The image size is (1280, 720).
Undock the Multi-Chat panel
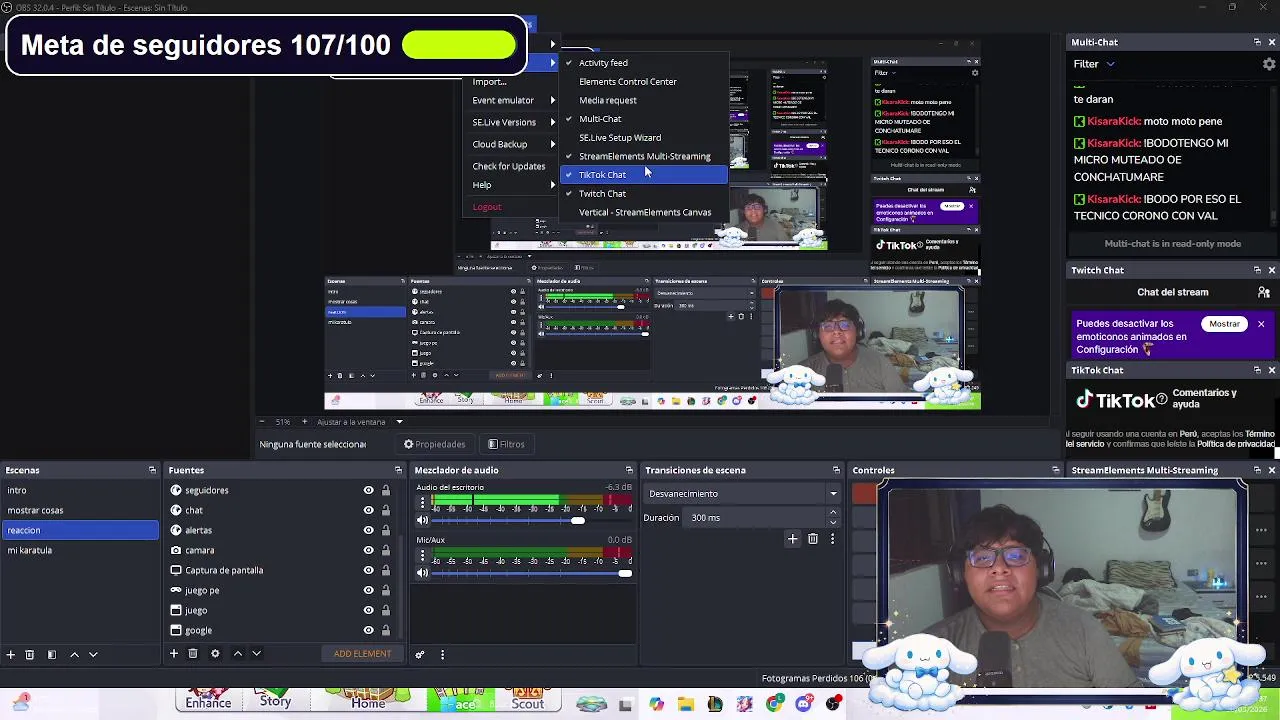click(x=1257, y=42)
